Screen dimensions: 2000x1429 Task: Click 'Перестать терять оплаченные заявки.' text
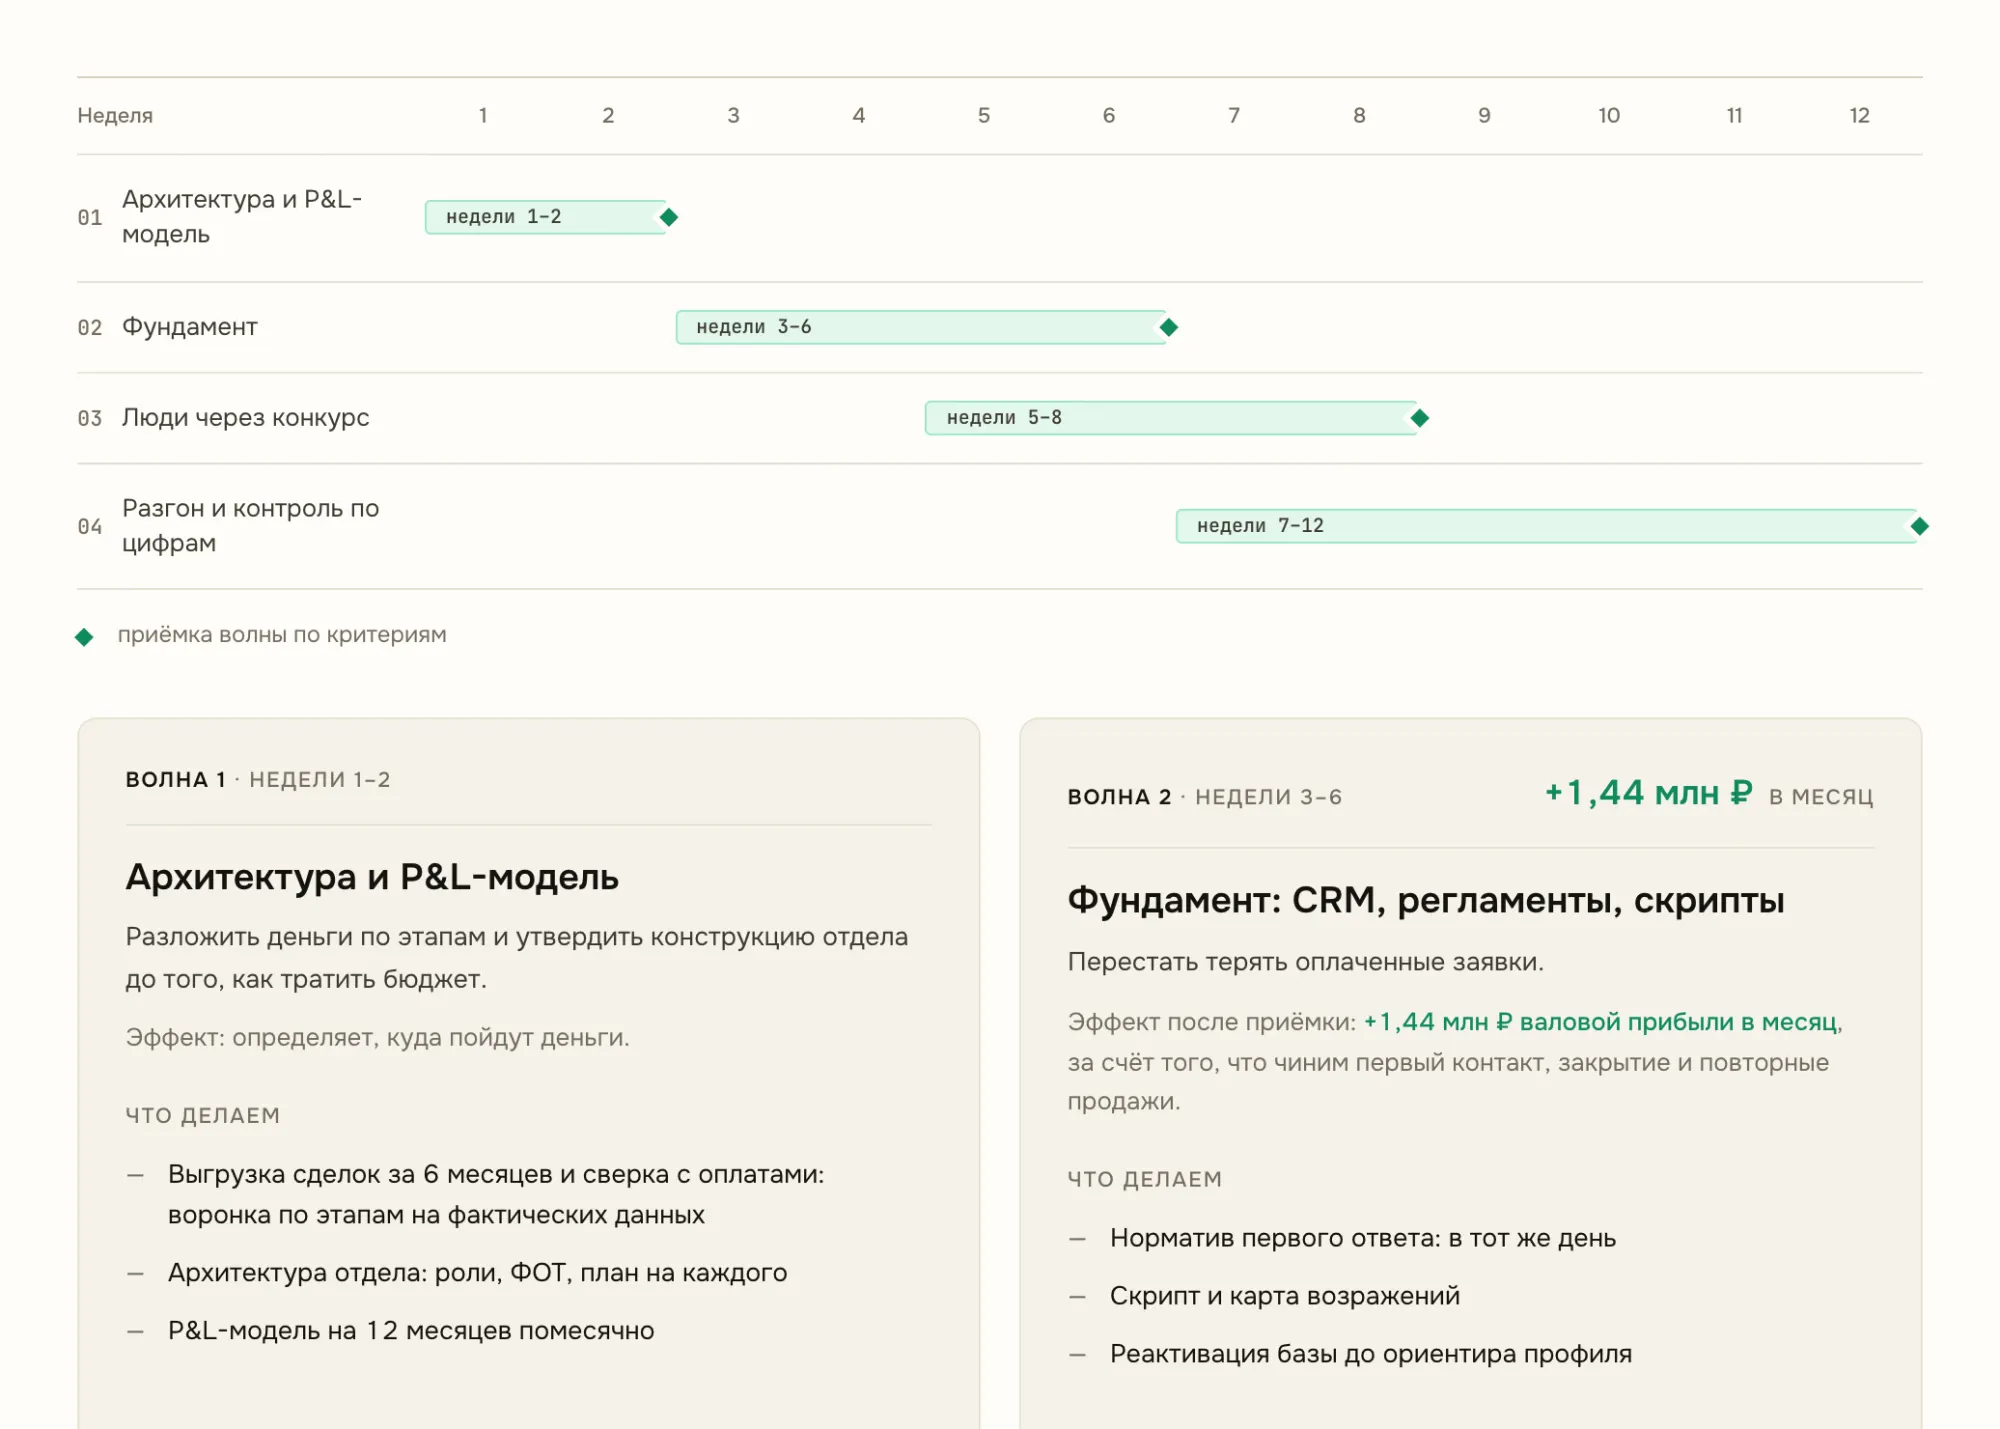pos(1306,962)
